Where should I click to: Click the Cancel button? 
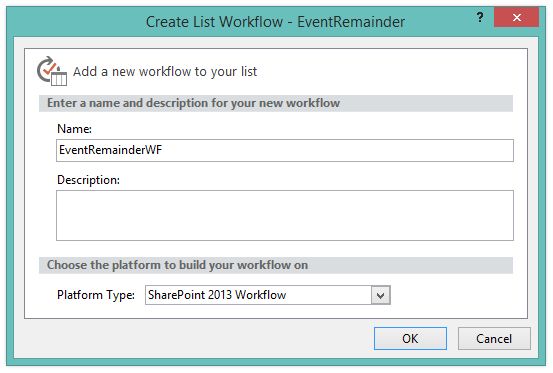[x=494, y=338]
